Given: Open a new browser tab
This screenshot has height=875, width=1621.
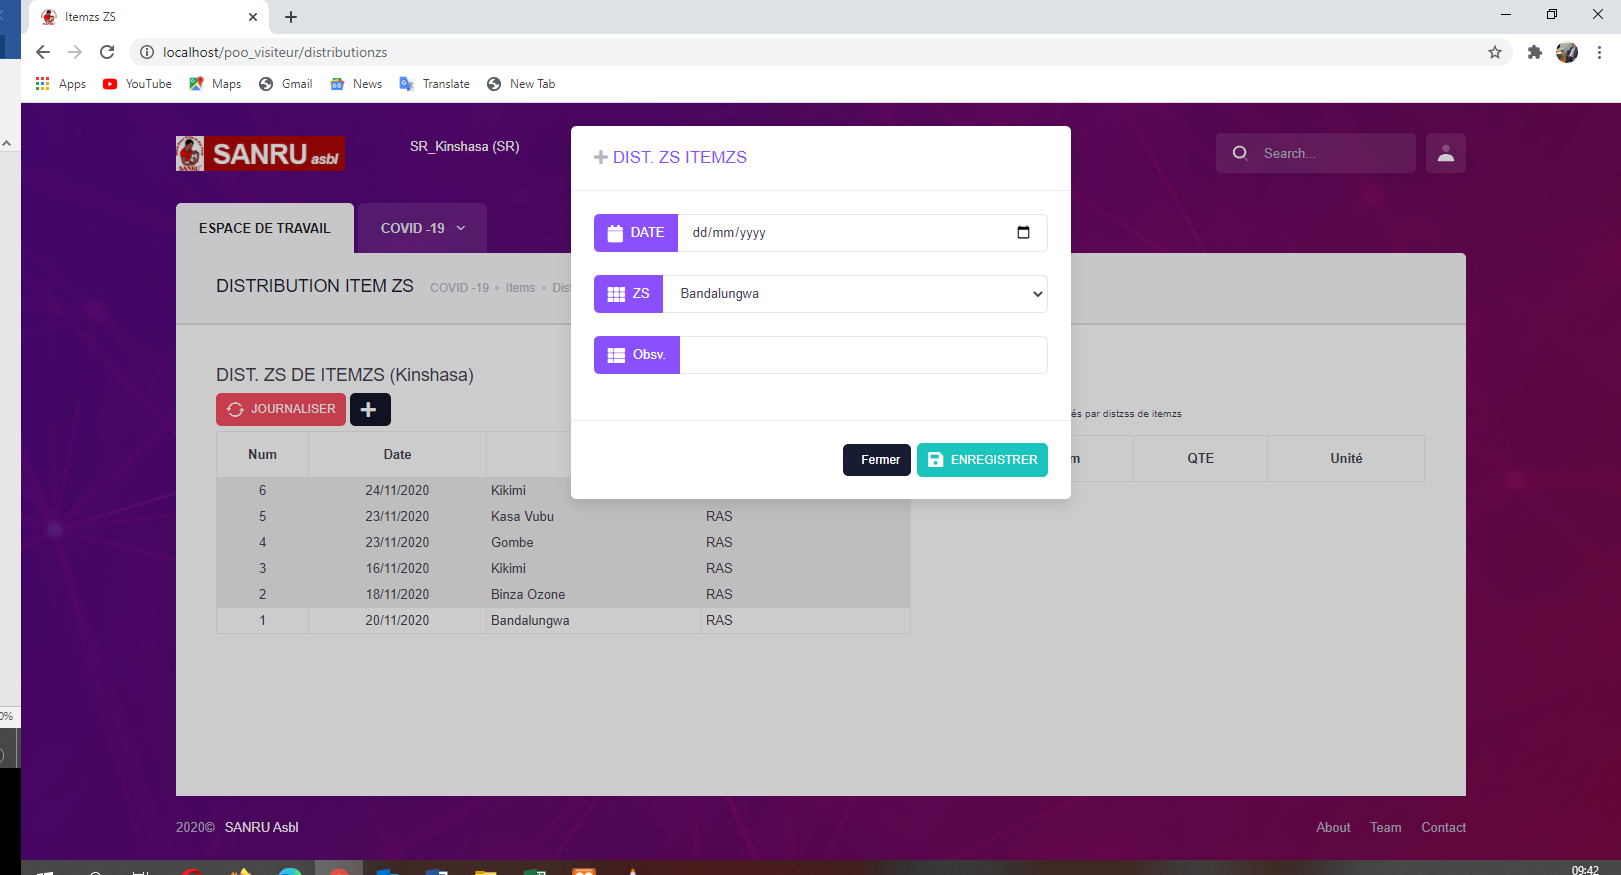Looking at the screenshot, I should (291, 17).
